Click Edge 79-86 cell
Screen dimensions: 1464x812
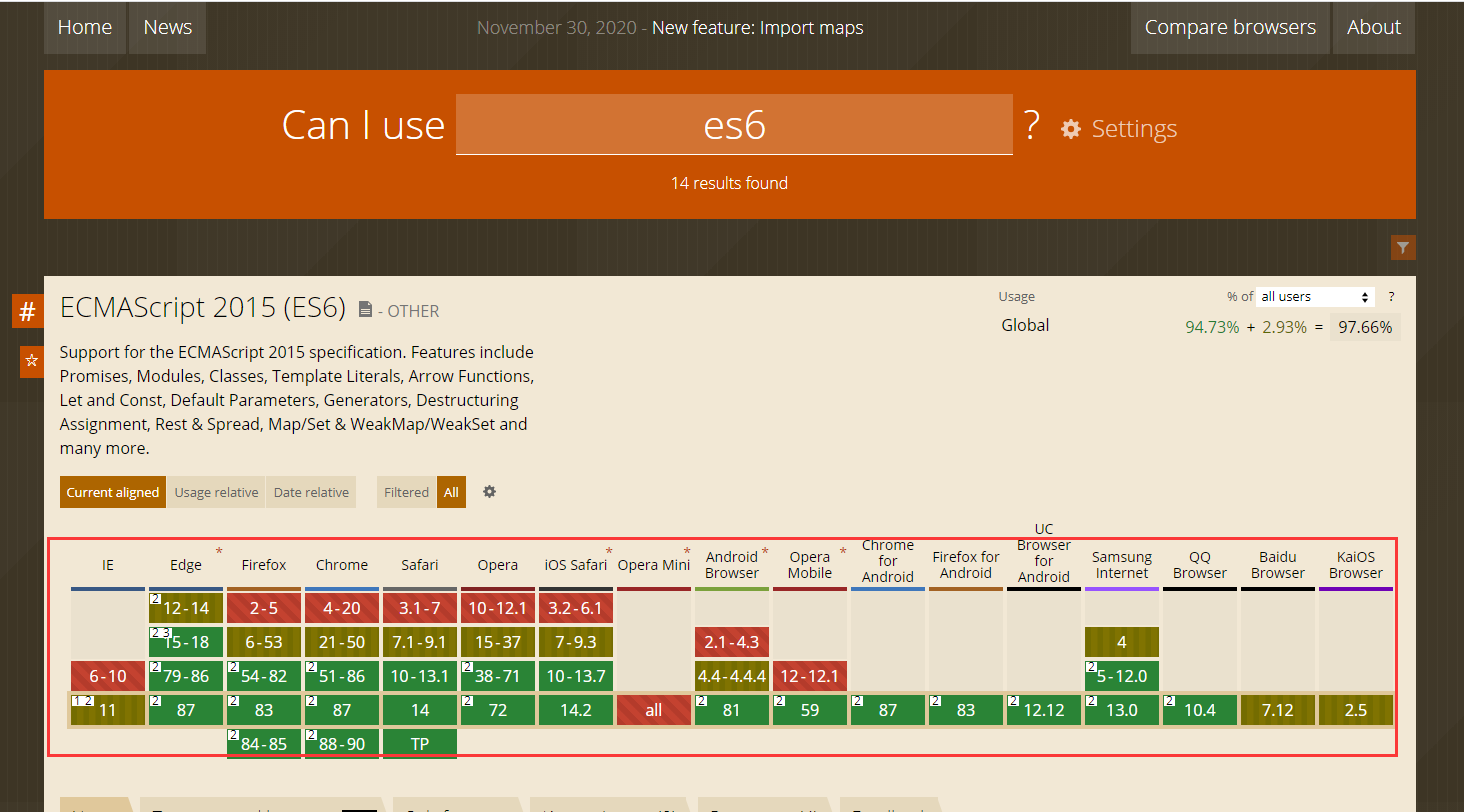(186, 676)
